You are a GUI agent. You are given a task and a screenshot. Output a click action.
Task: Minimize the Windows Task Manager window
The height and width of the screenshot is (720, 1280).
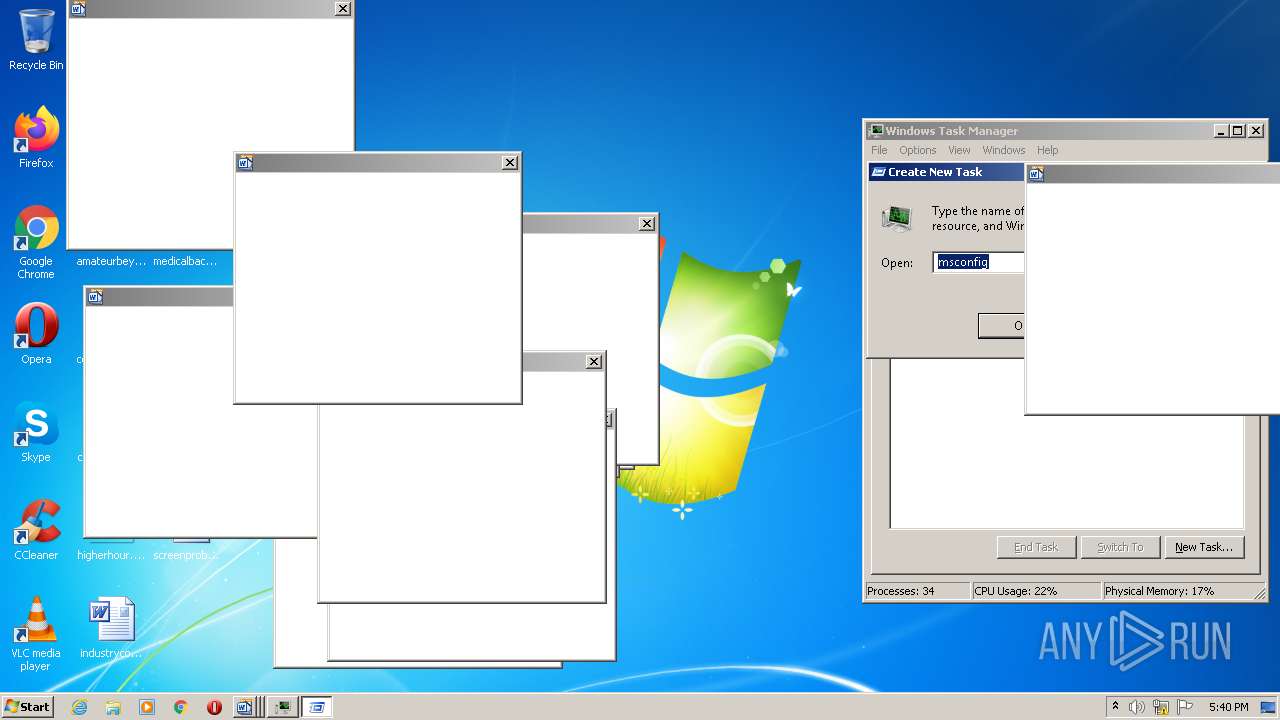point(1221,131)
